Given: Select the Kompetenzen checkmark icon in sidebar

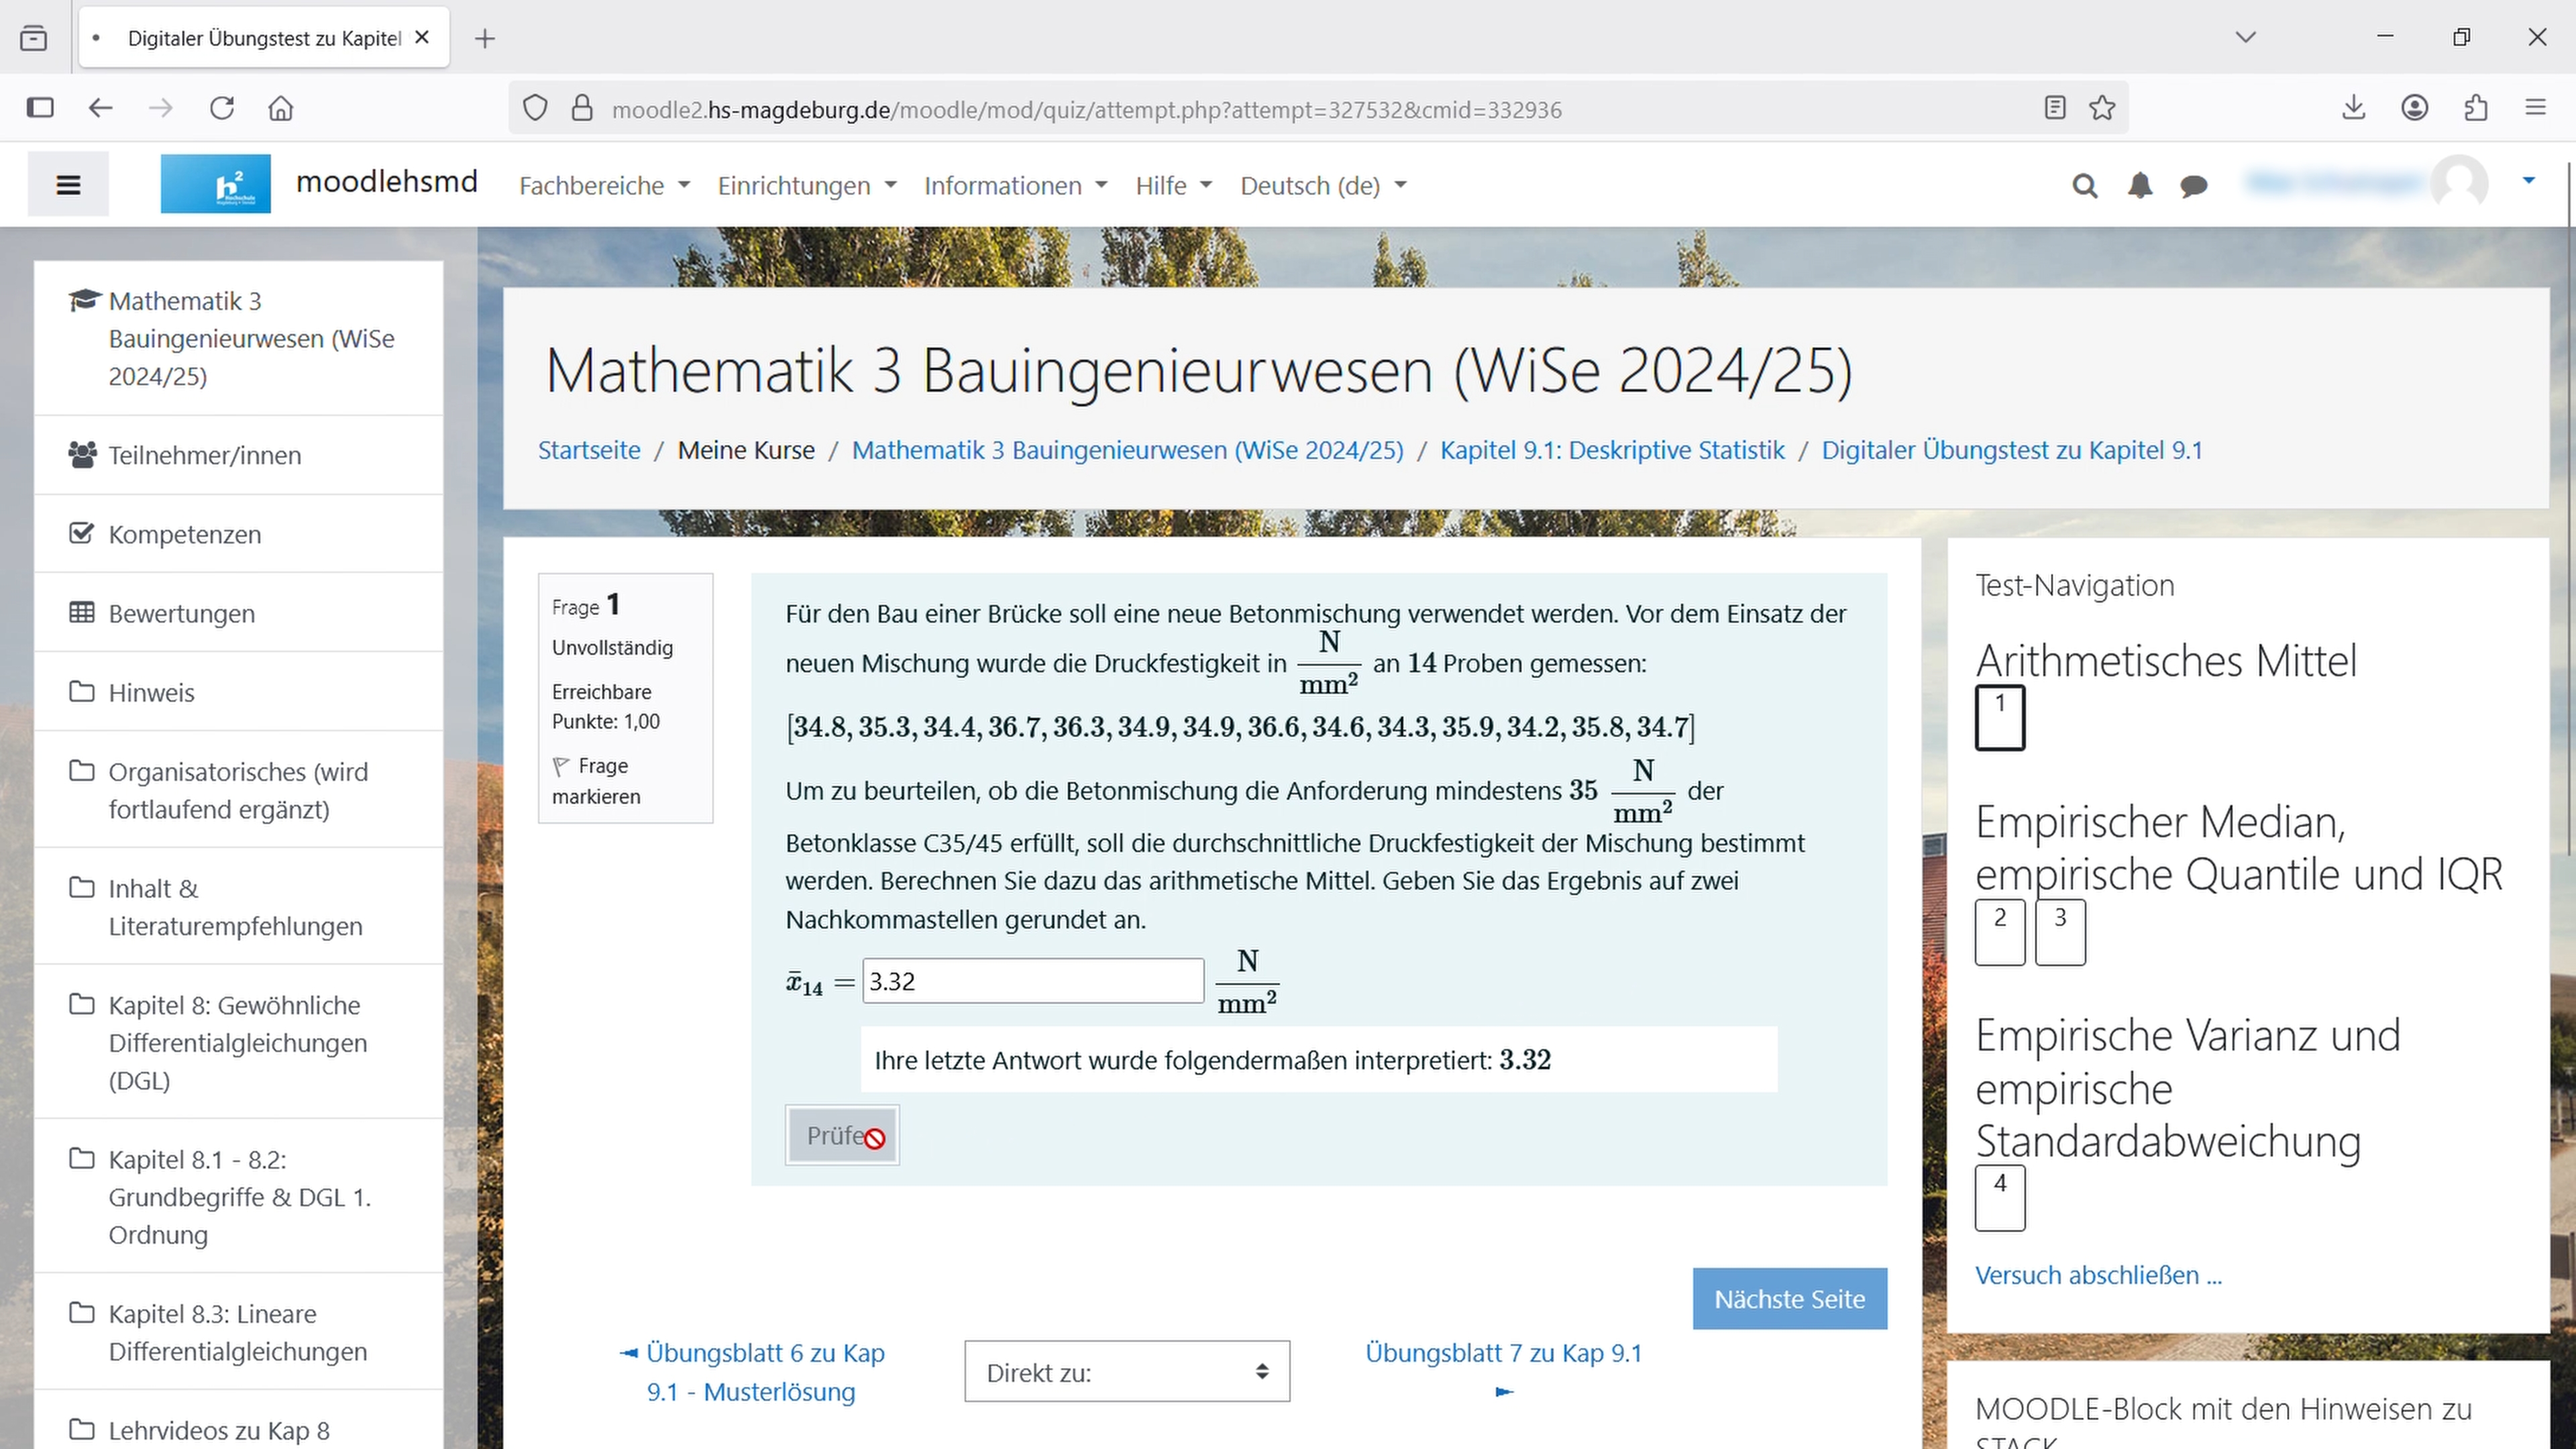Looking at the screenshot, I should click(81, 533).
